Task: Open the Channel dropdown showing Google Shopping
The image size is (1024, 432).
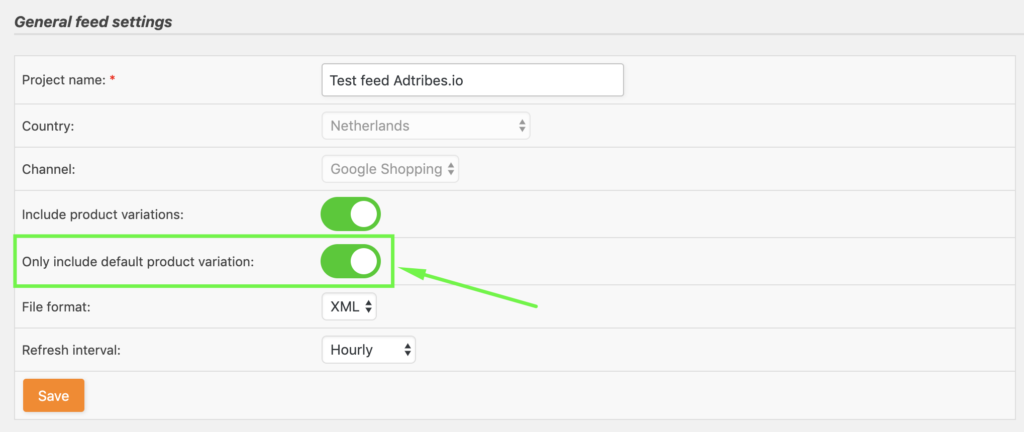Action: click(x=390, y=169)
